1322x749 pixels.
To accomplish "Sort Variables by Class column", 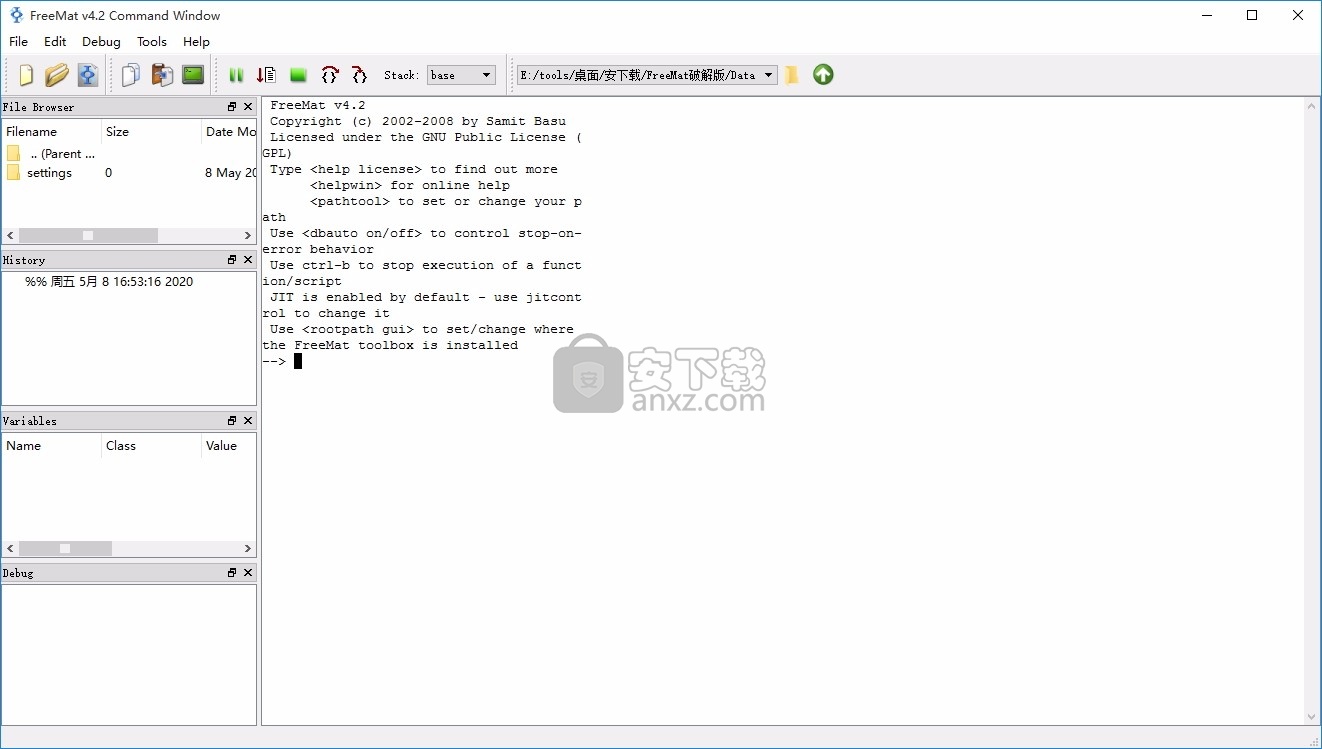I will 152,446.
